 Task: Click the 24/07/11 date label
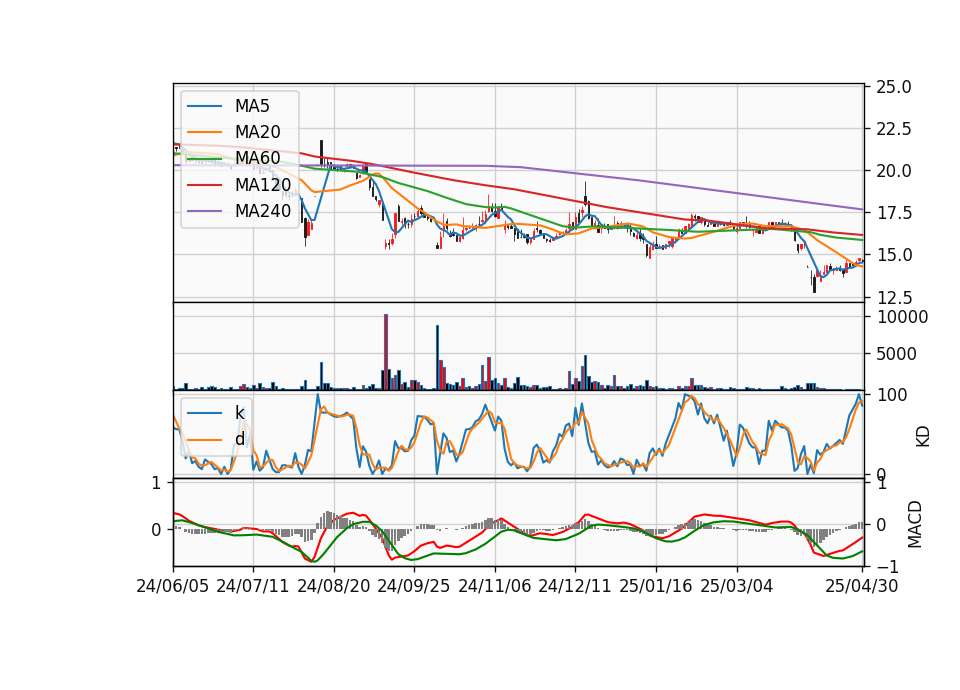point(252,586)
